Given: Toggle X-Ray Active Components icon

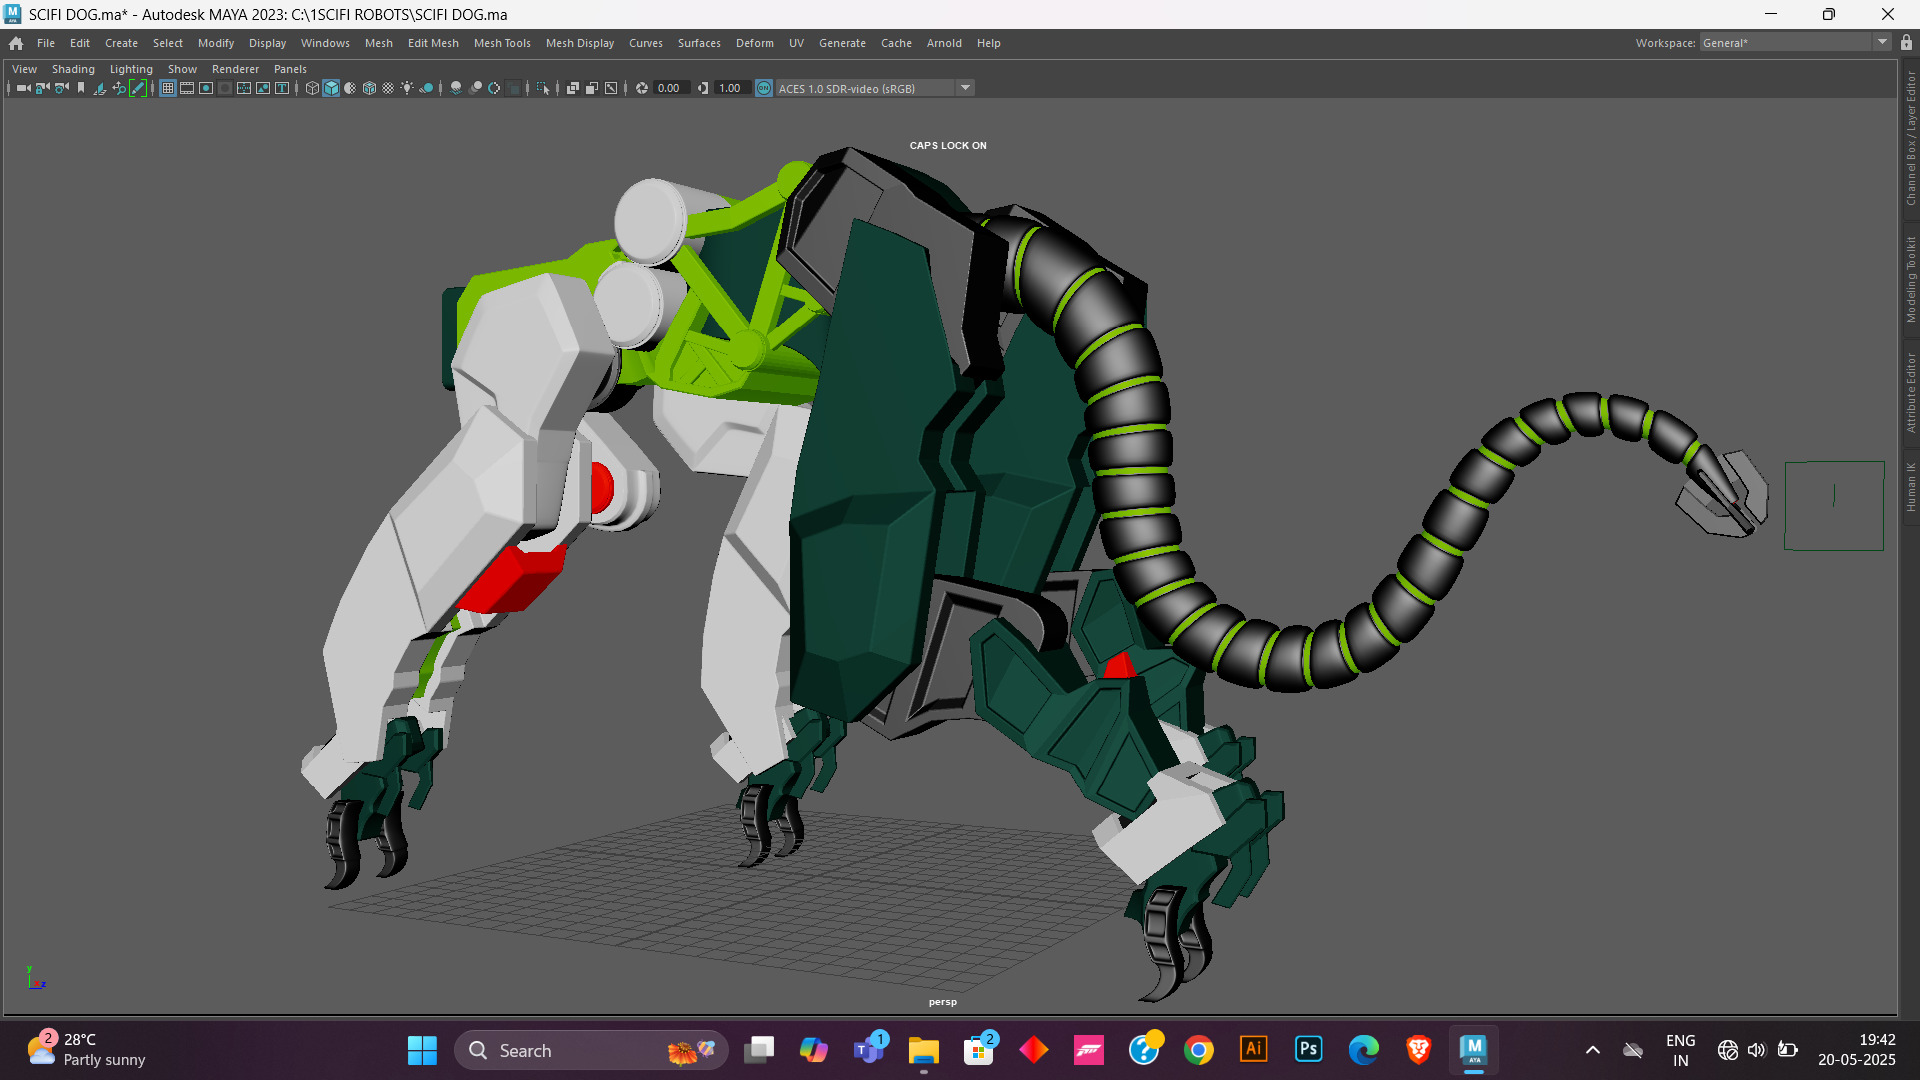Looking at the screenshot, I should tap(592, 88).
